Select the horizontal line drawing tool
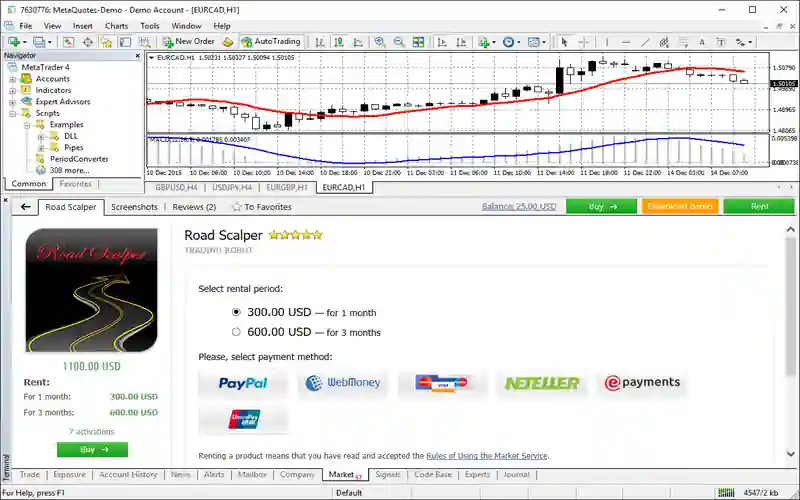The width and height of the screenshot is (800, 500). click(626, 42)
